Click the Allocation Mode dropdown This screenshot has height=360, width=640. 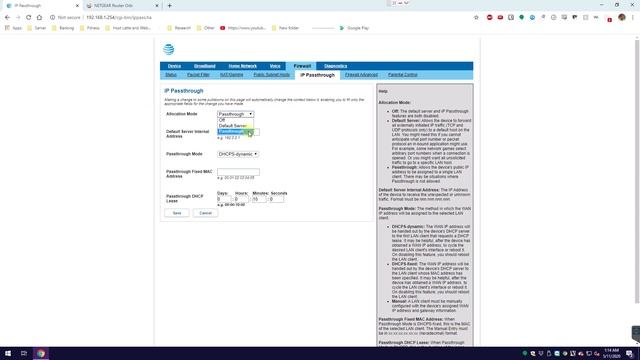click(236, 114)
